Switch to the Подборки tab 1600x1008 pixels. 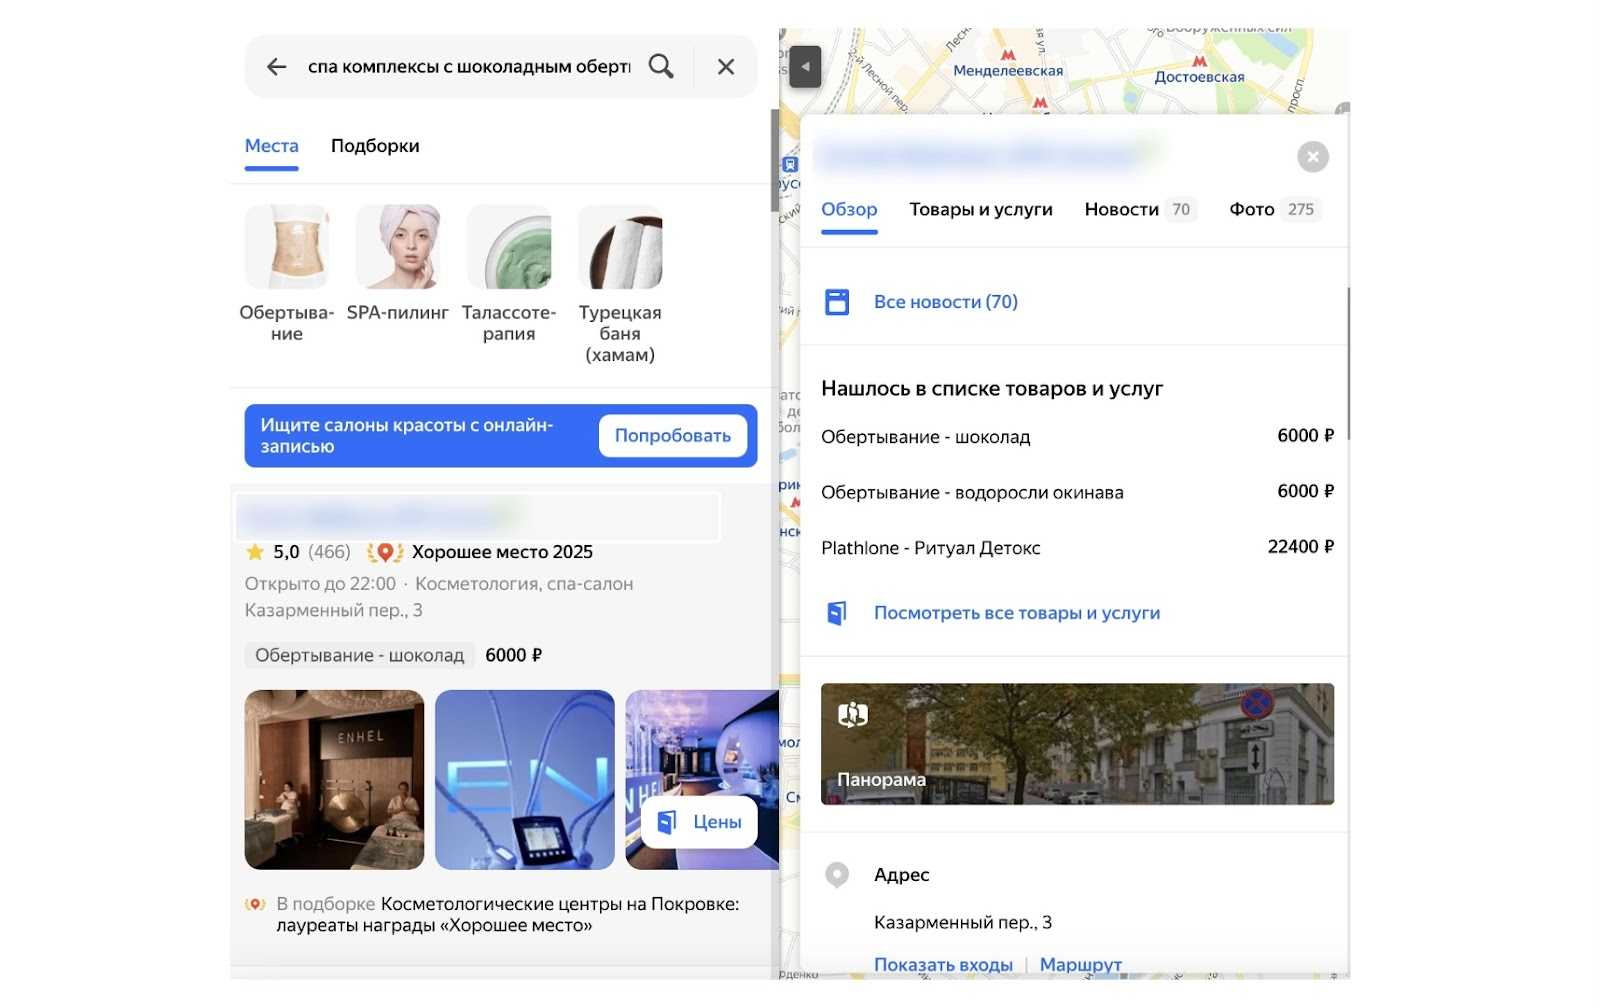375,146
